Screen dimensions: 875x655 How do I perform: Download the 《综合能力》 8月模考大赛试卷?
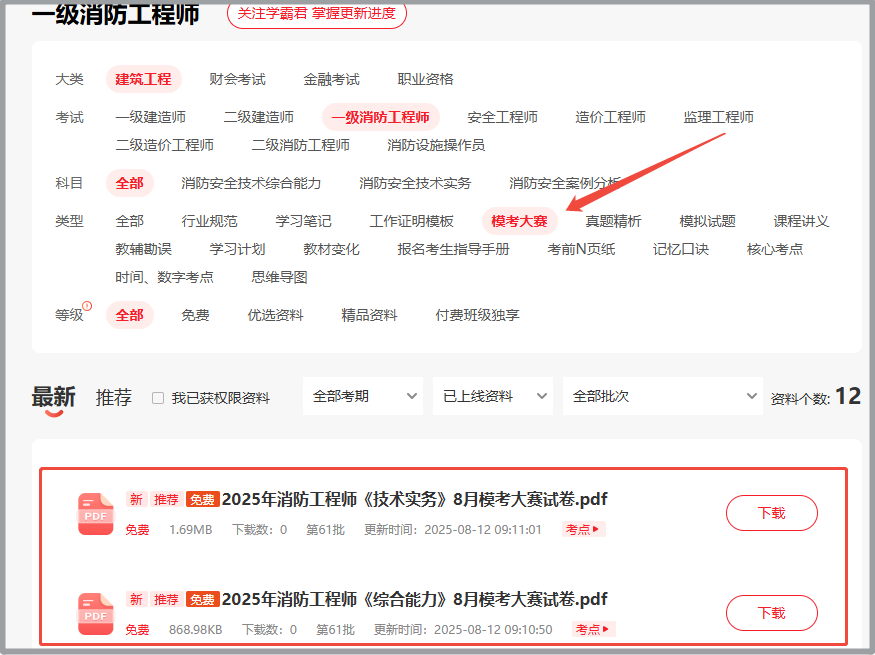coord(771,613)
